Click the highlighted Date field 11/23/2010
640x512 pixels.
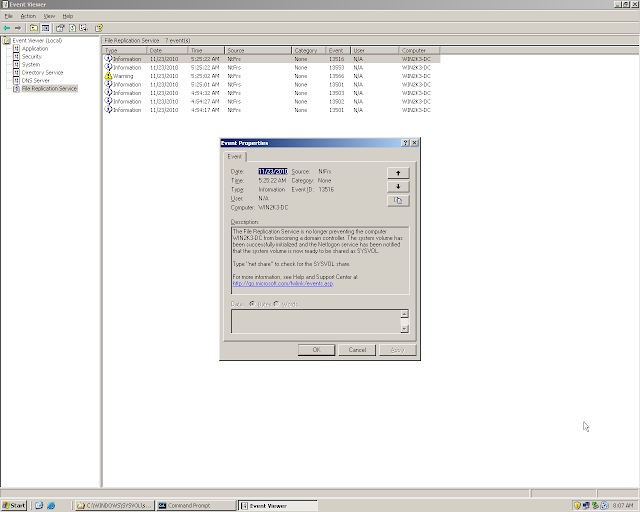coord(273,171)
